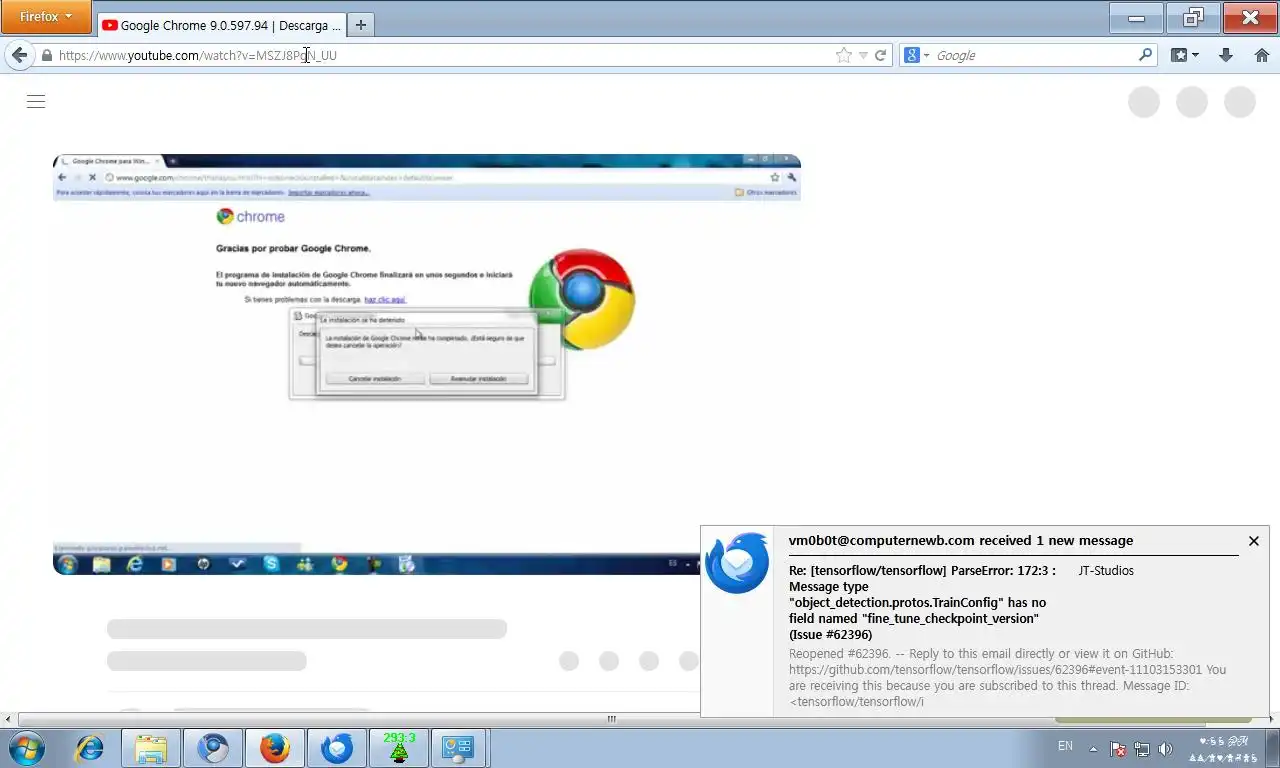The width and height of the screenshot is (1280, 768).
Task: Click the network tray icon
Action: (1142, 749)
